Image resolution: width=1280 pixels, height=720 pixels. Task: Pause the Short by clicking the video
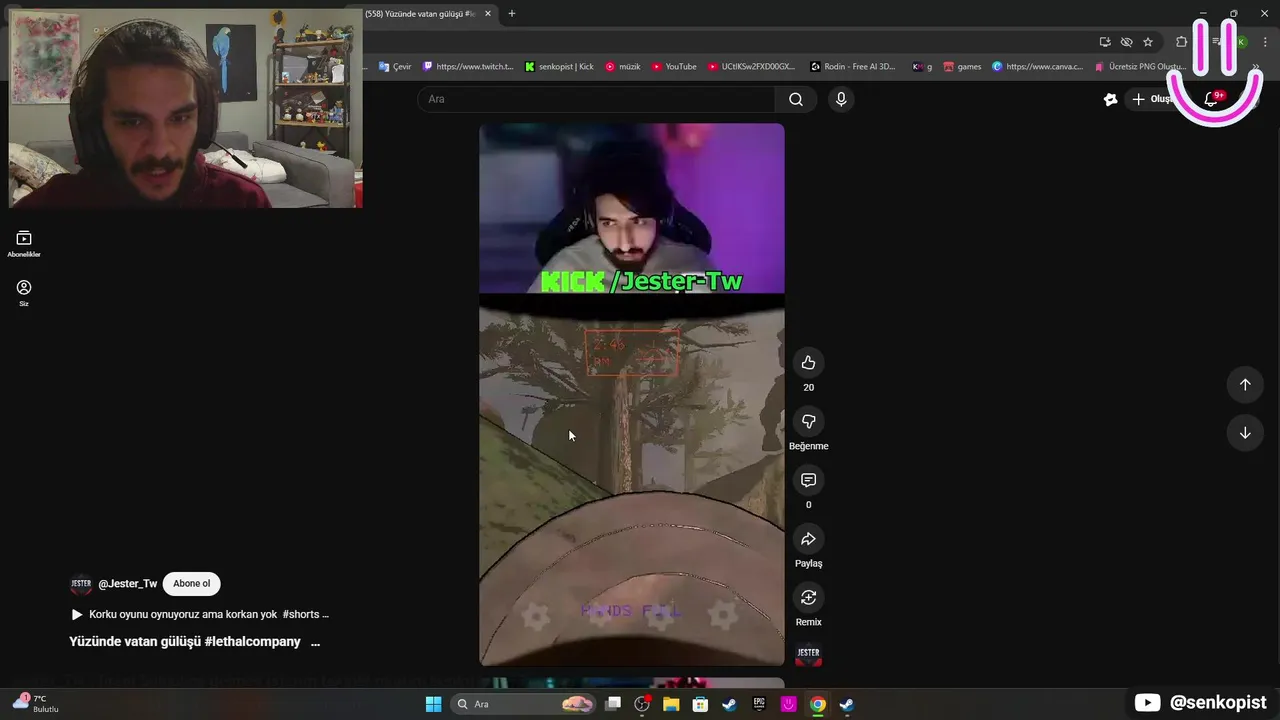pyautogui.click(x=632, y=394)
